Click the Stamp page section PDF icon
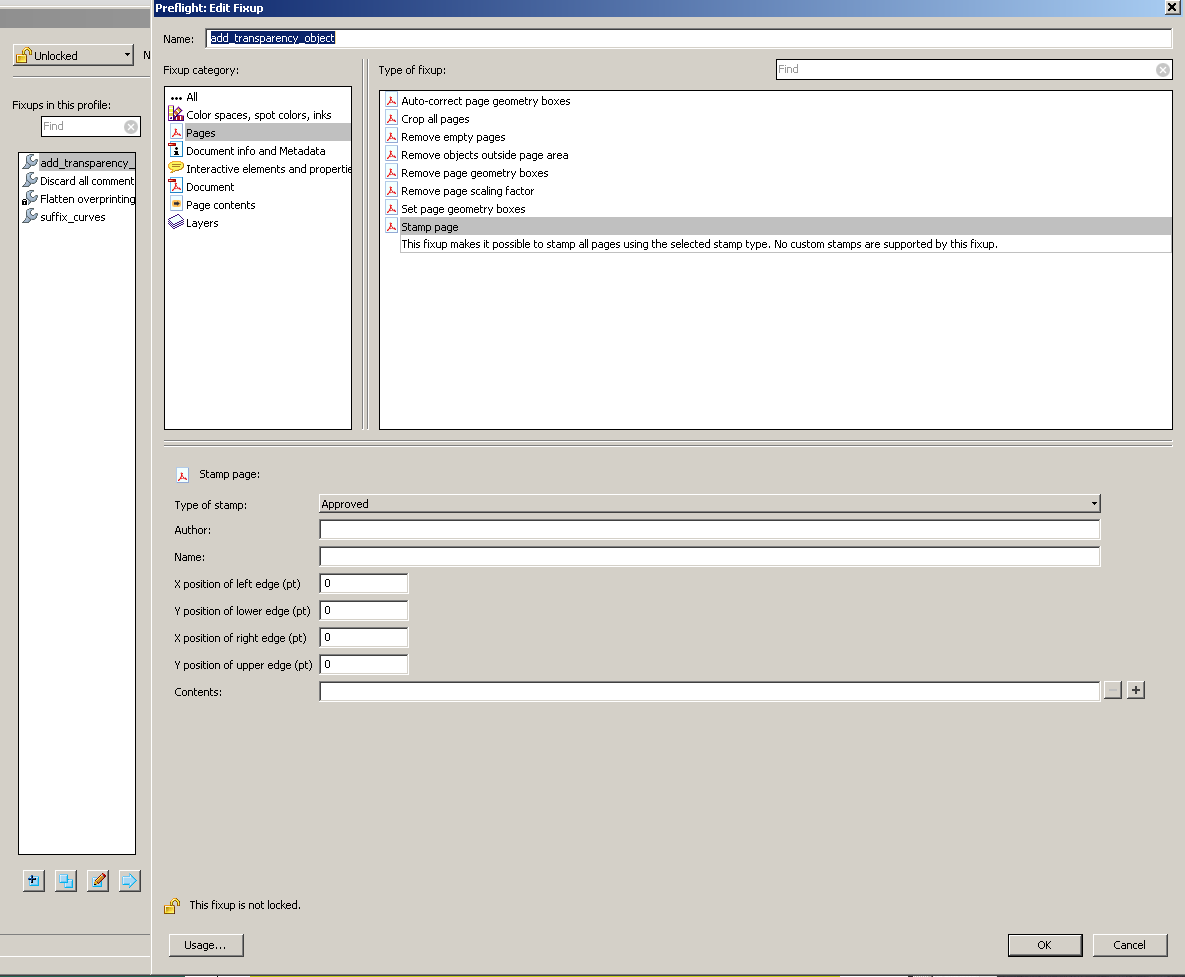Image resolution: width=1185 pixels, height=977 pixels. pos(182,475)
